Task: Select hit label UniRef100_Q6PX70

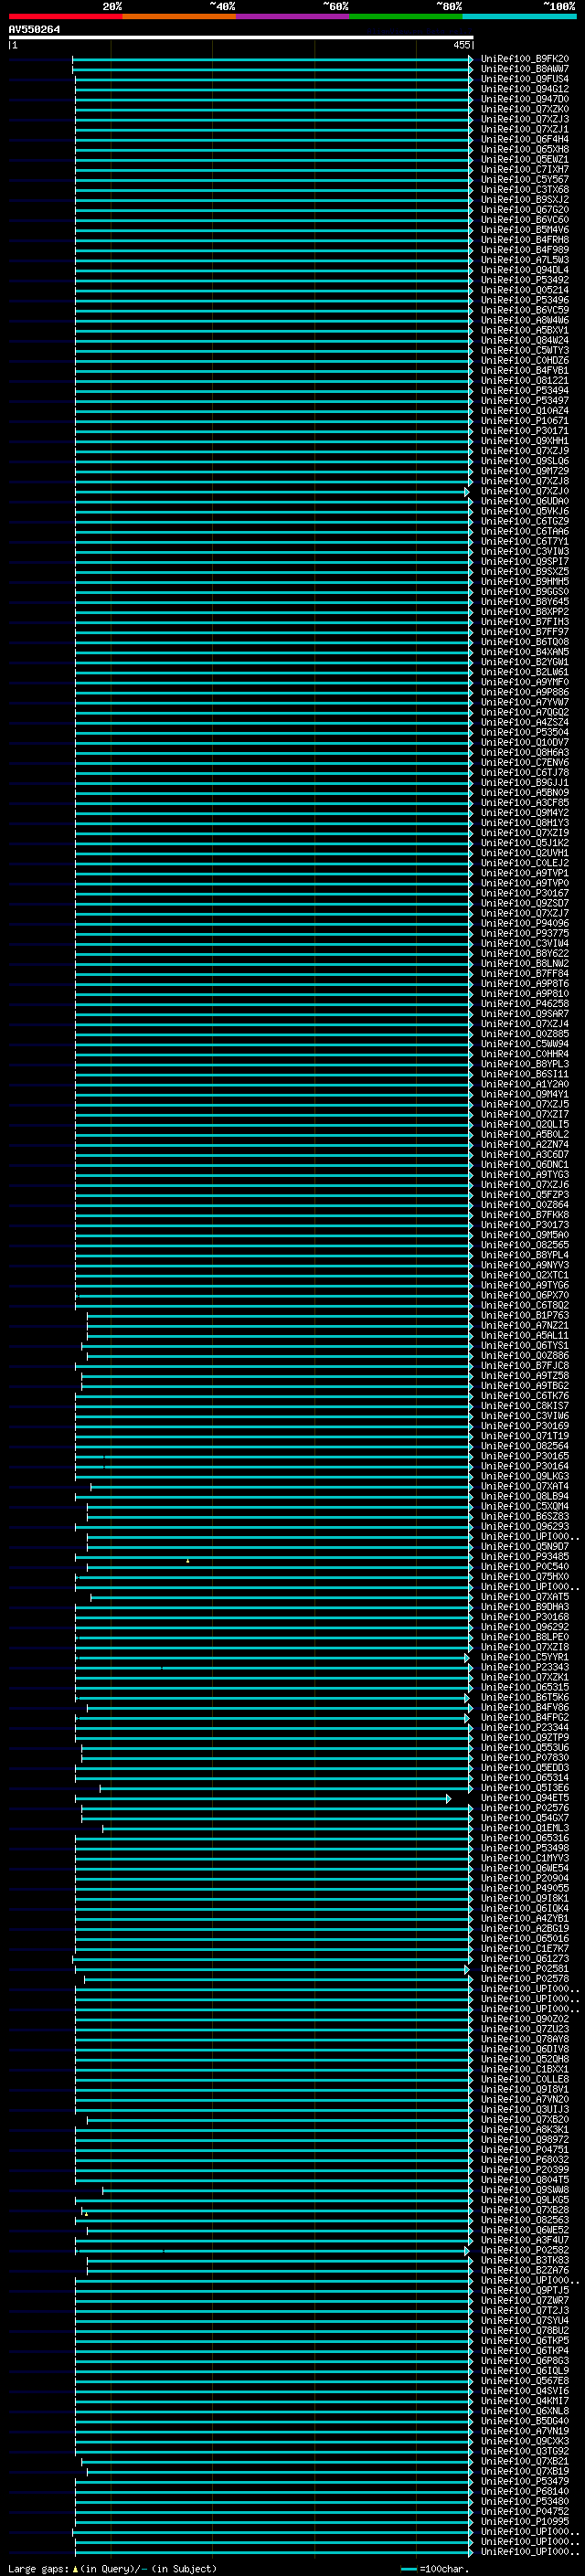Action: 525,1295
